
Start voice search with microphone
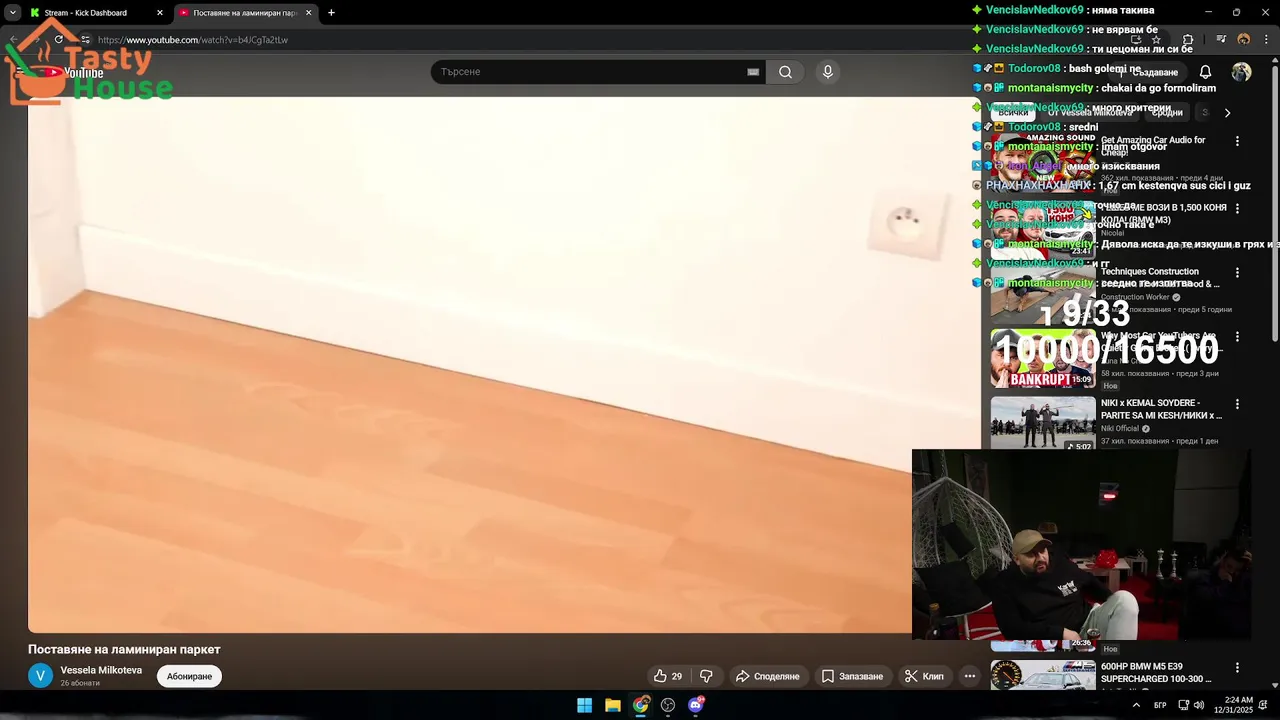point(827,72)
